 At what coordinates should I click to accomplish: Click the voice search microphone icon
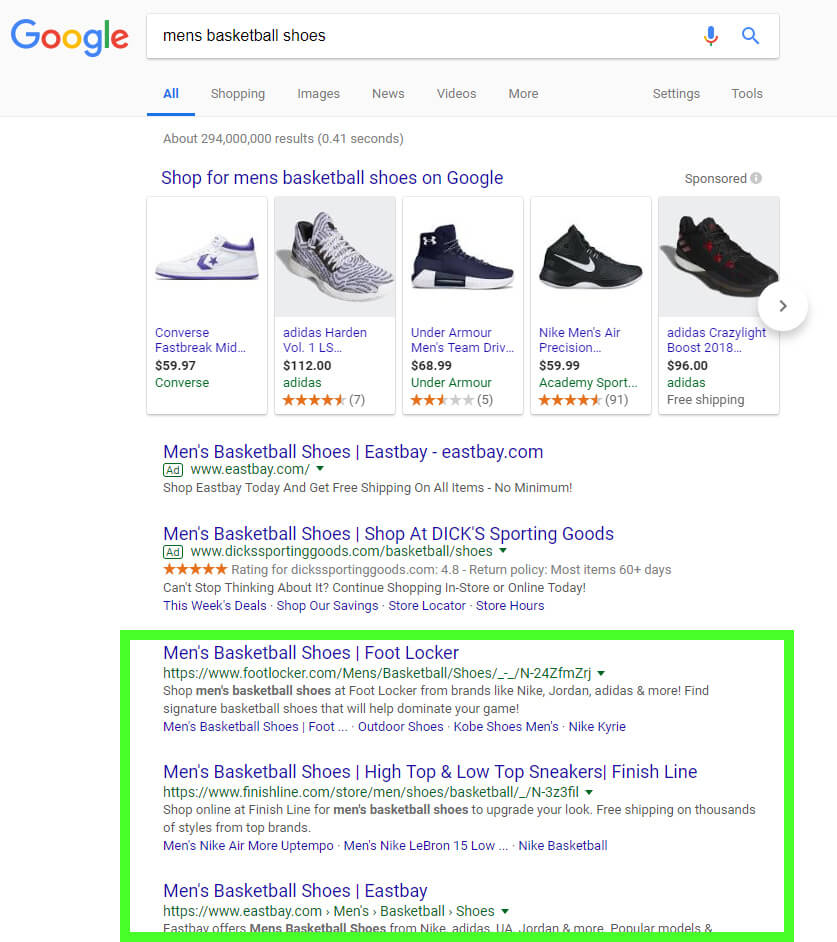click(x=711, y=35)
